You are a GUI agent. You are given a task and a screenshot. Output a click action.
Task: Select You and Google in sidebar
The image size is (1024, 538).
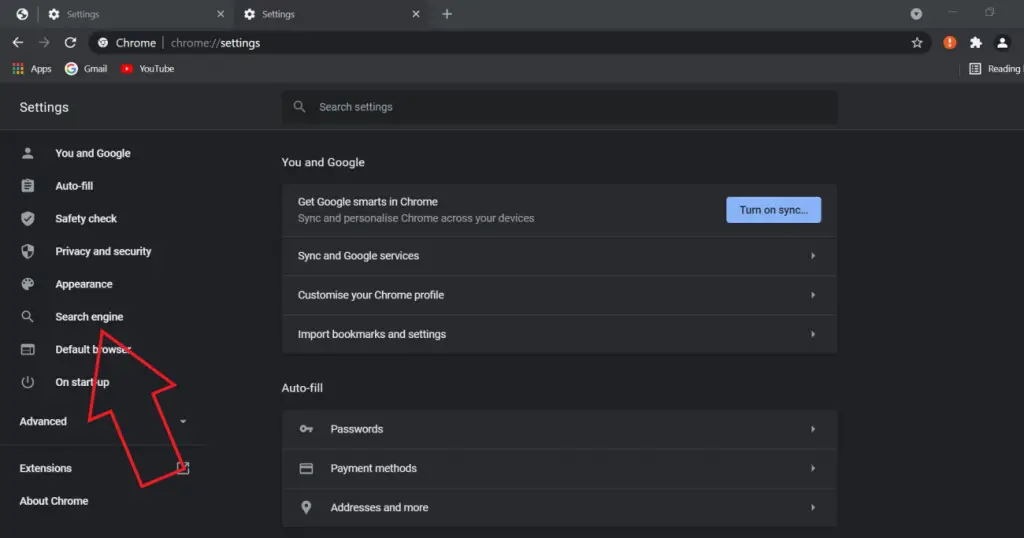(x=93, y=153)
